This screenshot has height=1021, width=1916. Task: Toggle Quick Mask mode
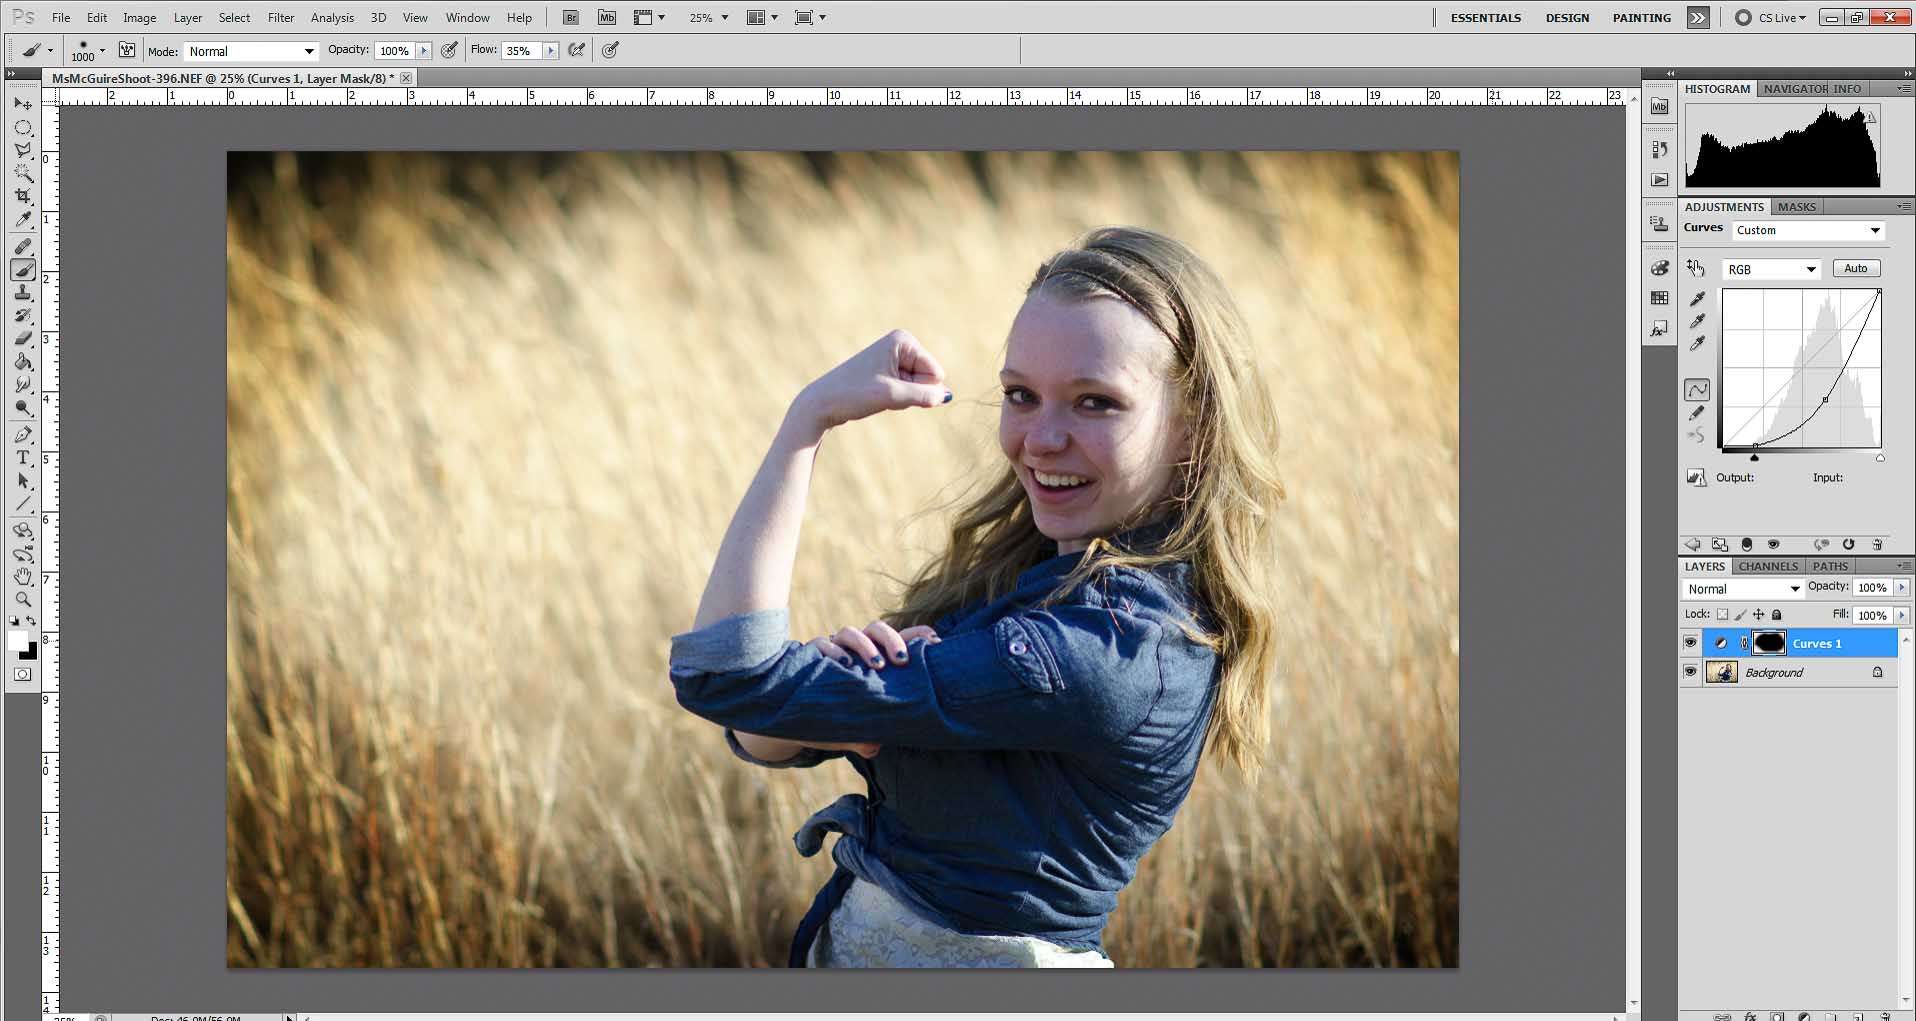[23, 674]
